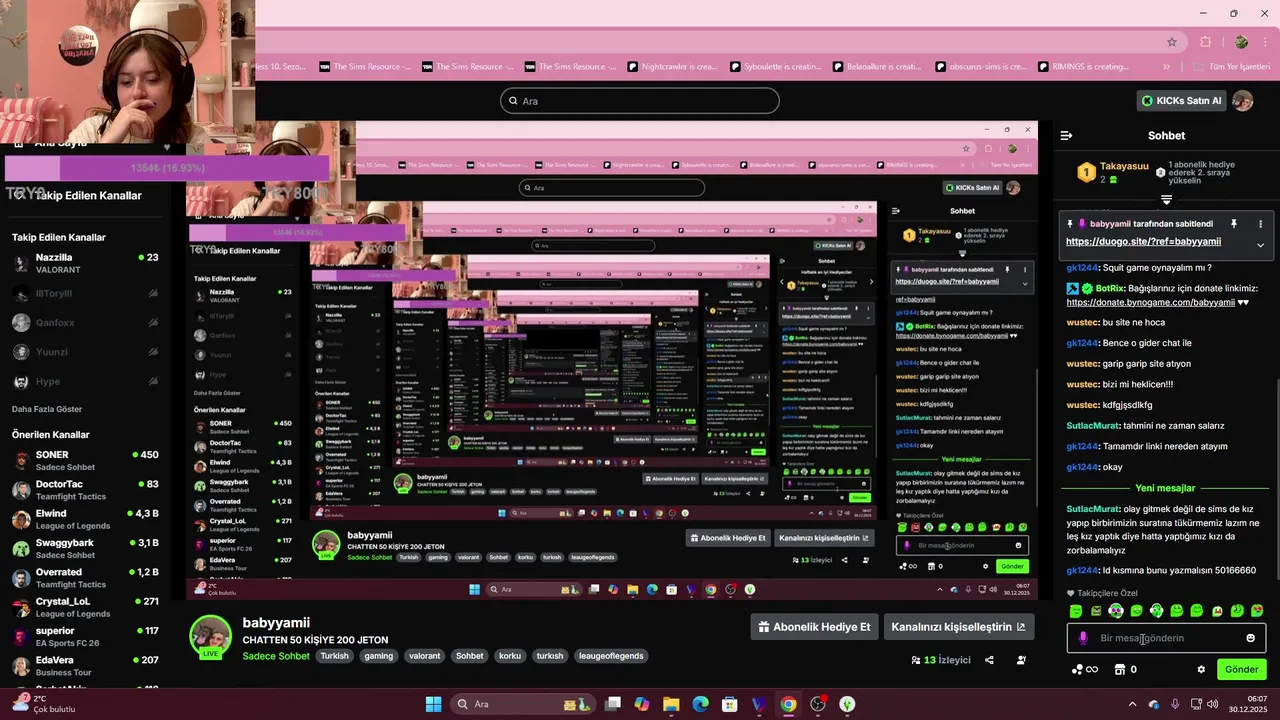
Task: Insert the heart-eyes green emote
Action: [1257, 611]
